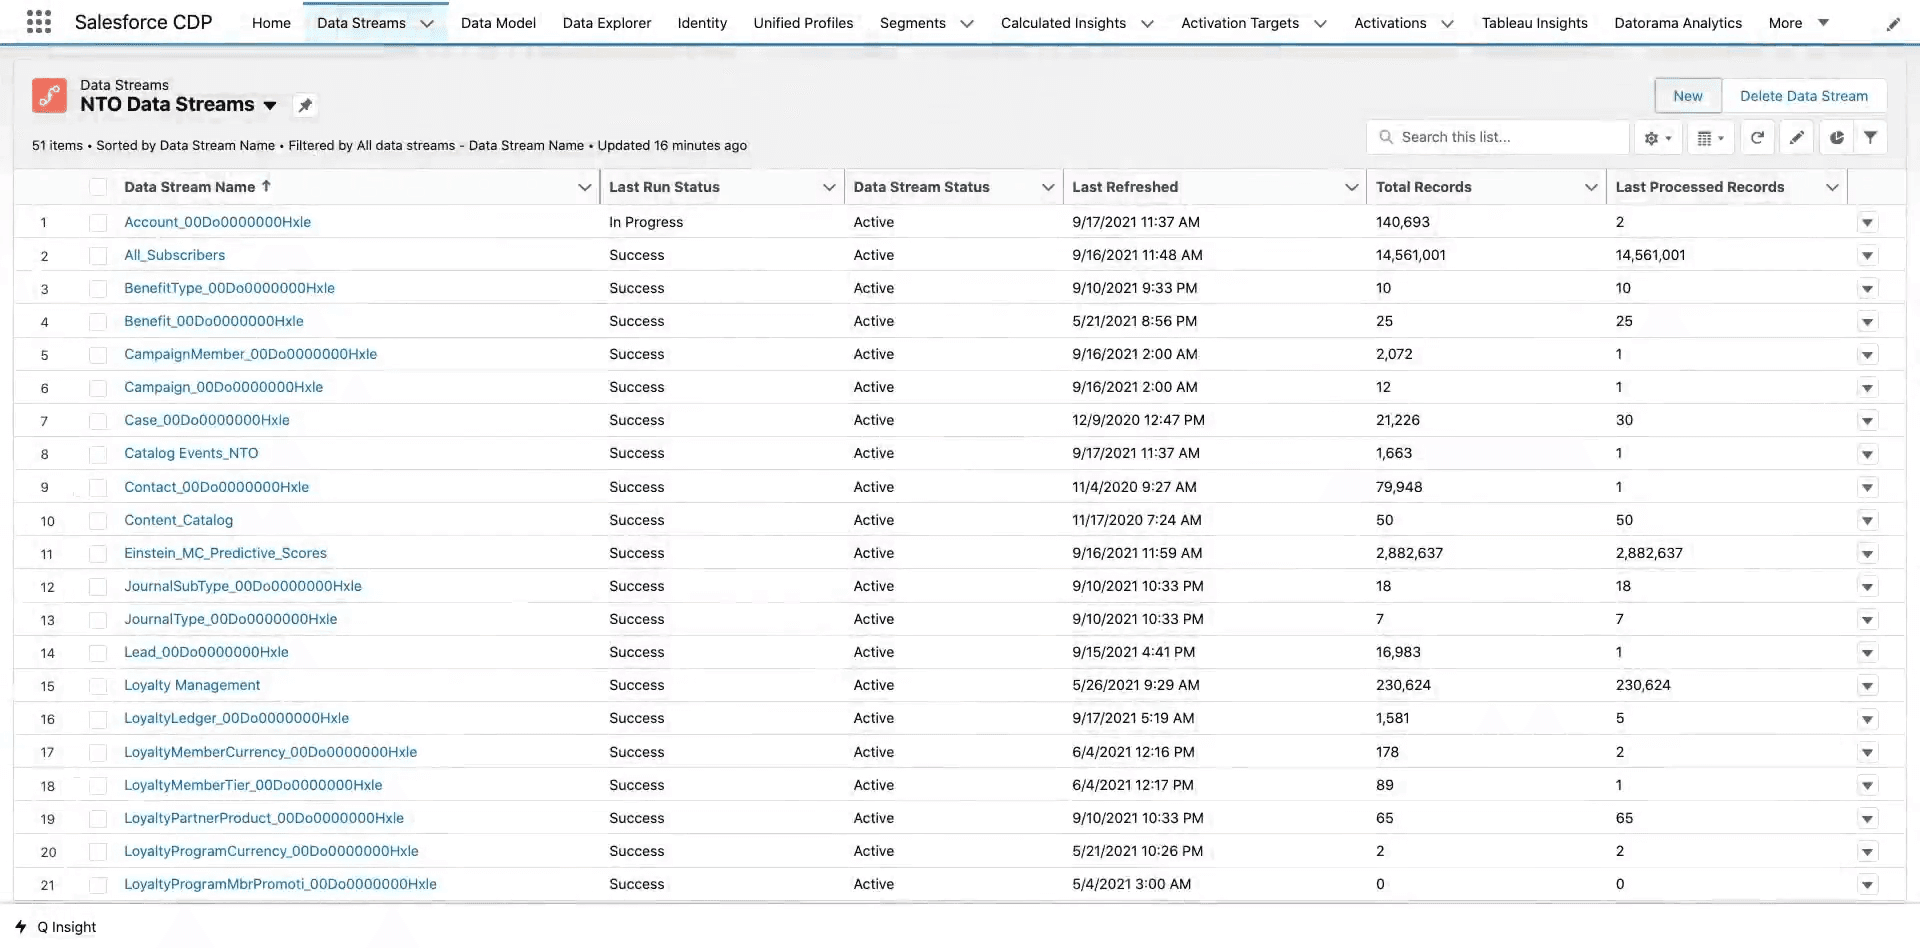This screenshot has height=948, width=1920.
Task: Open the filter panel icon
Action: (1871, 137)
